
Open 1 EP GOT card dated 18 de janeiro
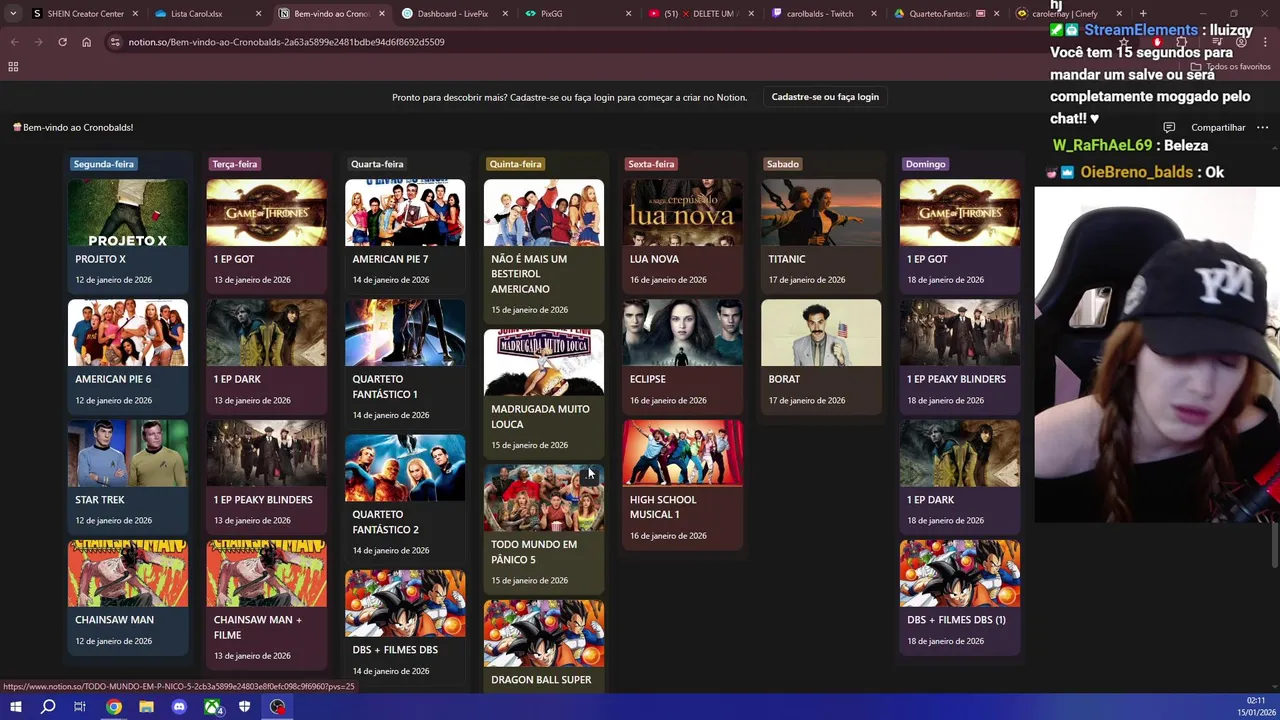pyautogui.click(x=960, y=235)
